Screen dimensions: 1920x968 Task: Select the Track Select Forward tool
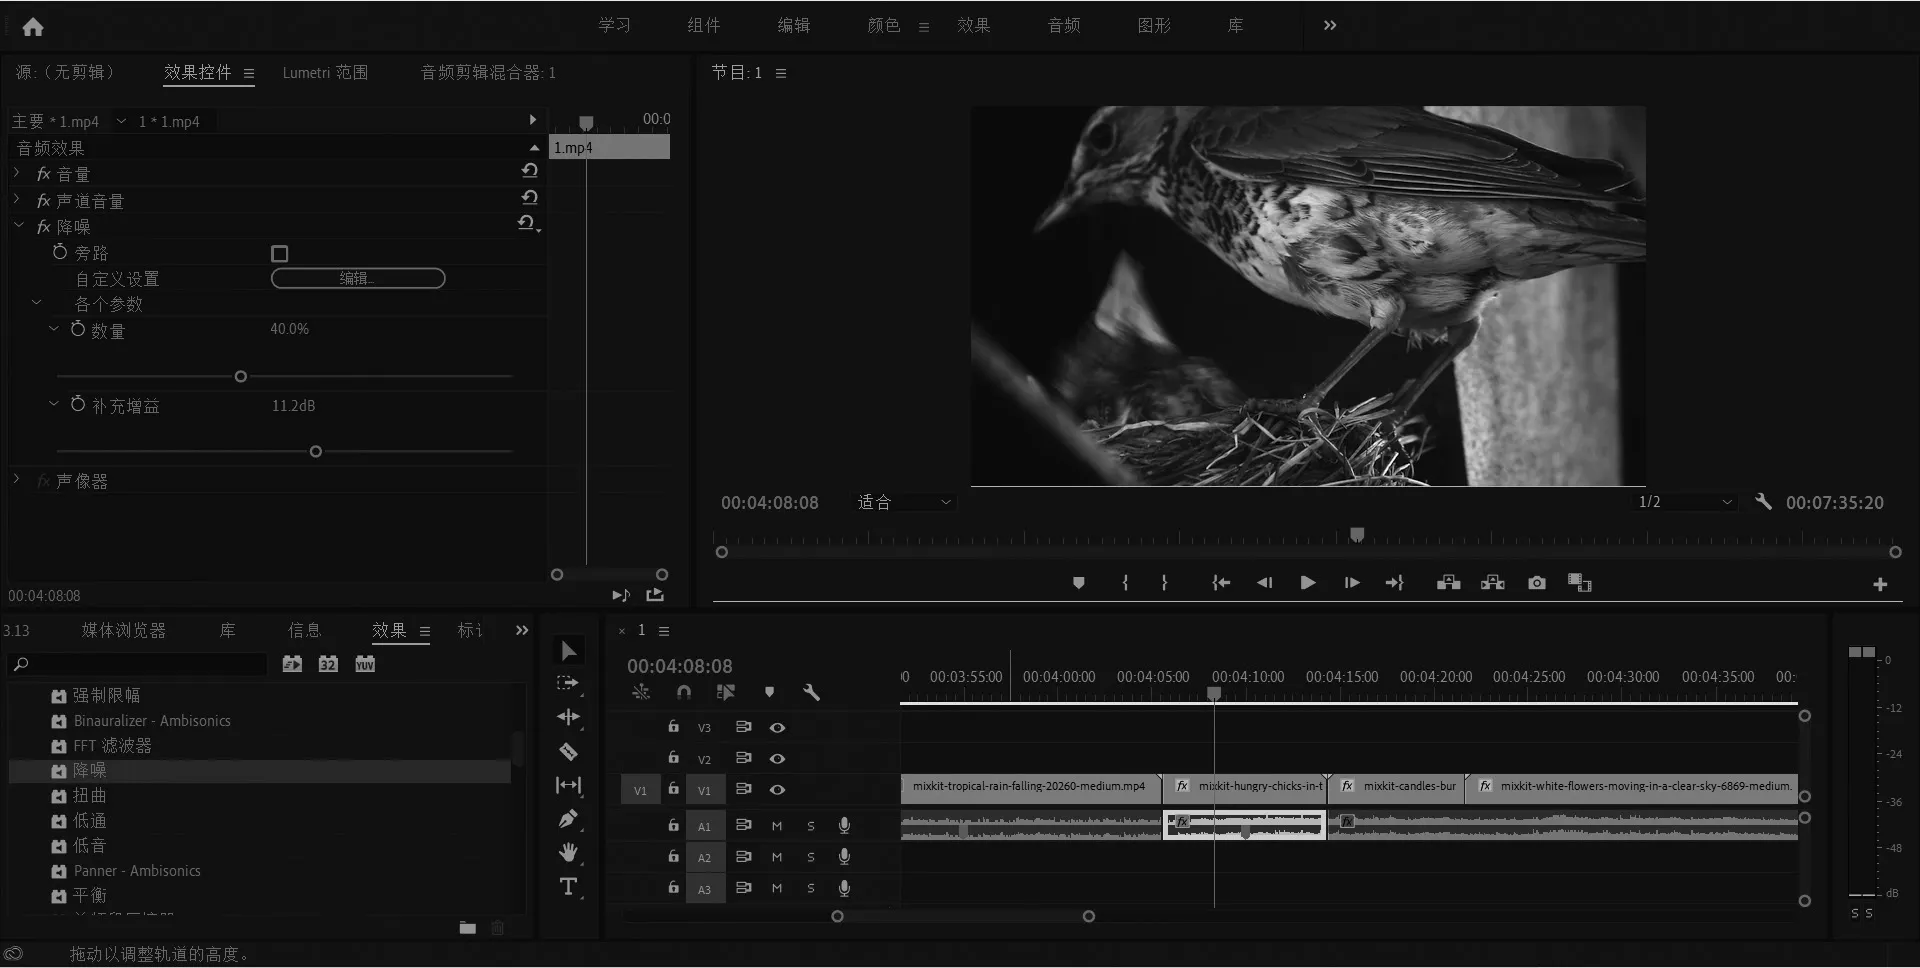pos(568,684)
